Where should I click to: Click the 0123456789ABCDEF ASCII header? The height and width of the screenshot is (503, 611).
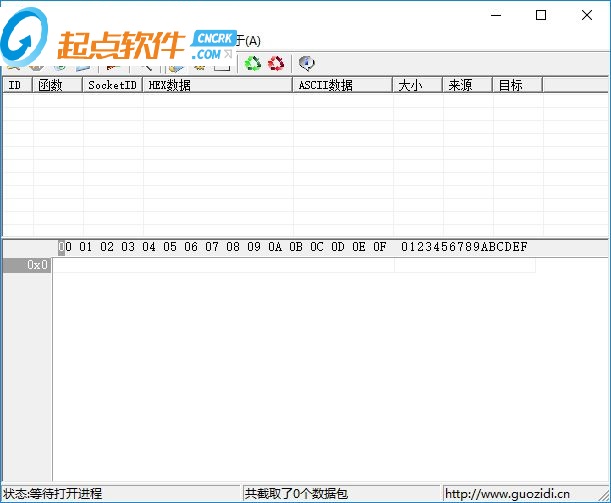[x=464, y=247]
